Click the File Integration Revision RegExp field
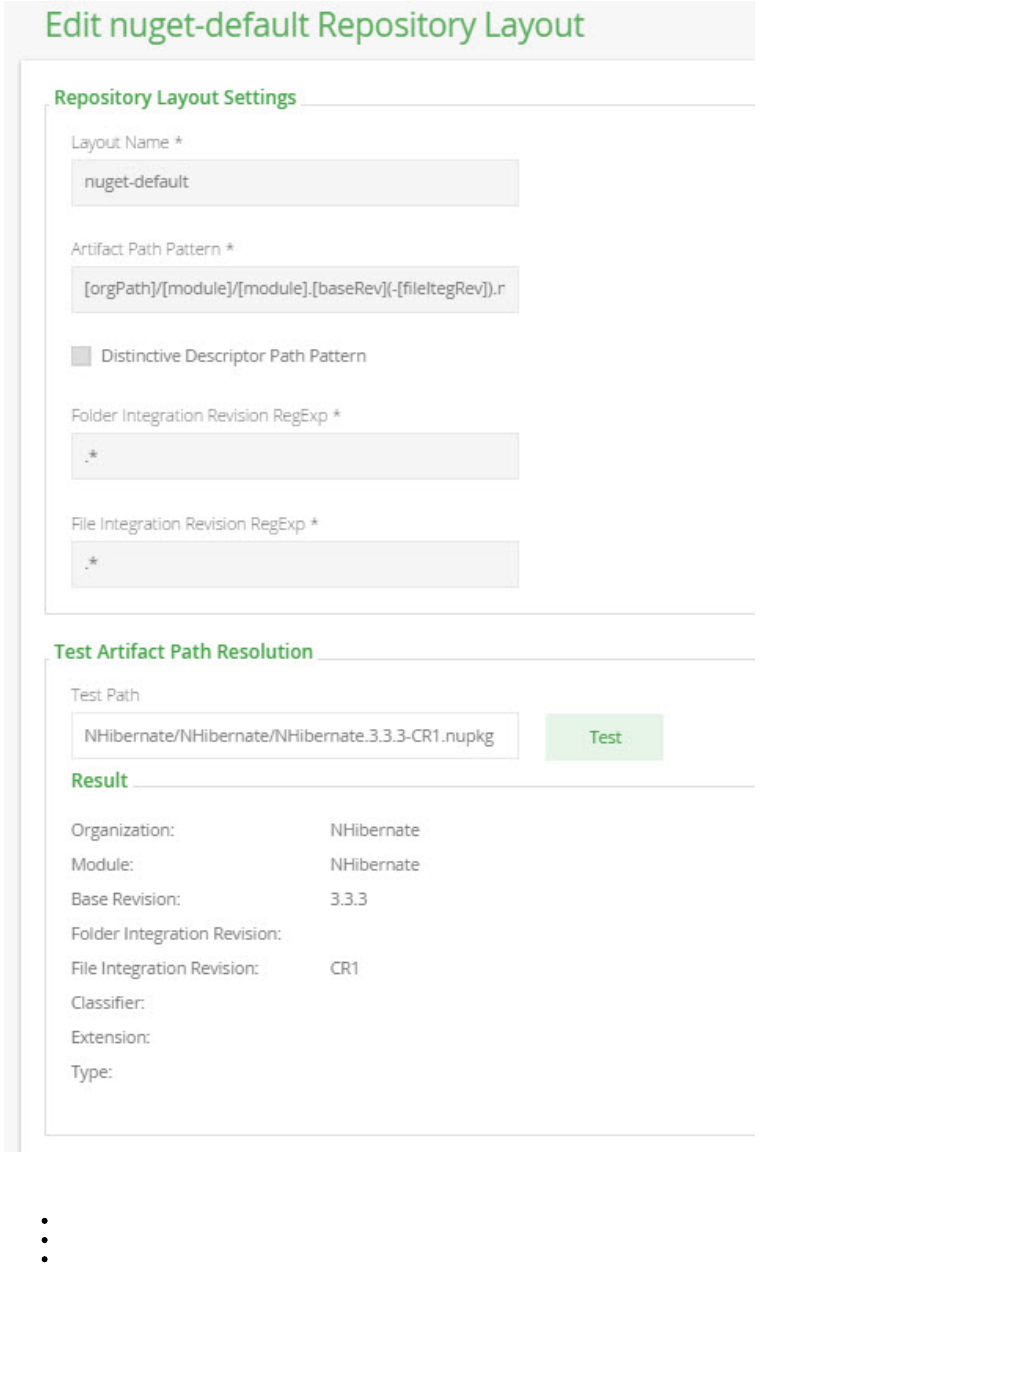This screenshot has height=1392, width=1033. (x=294, y=564)
